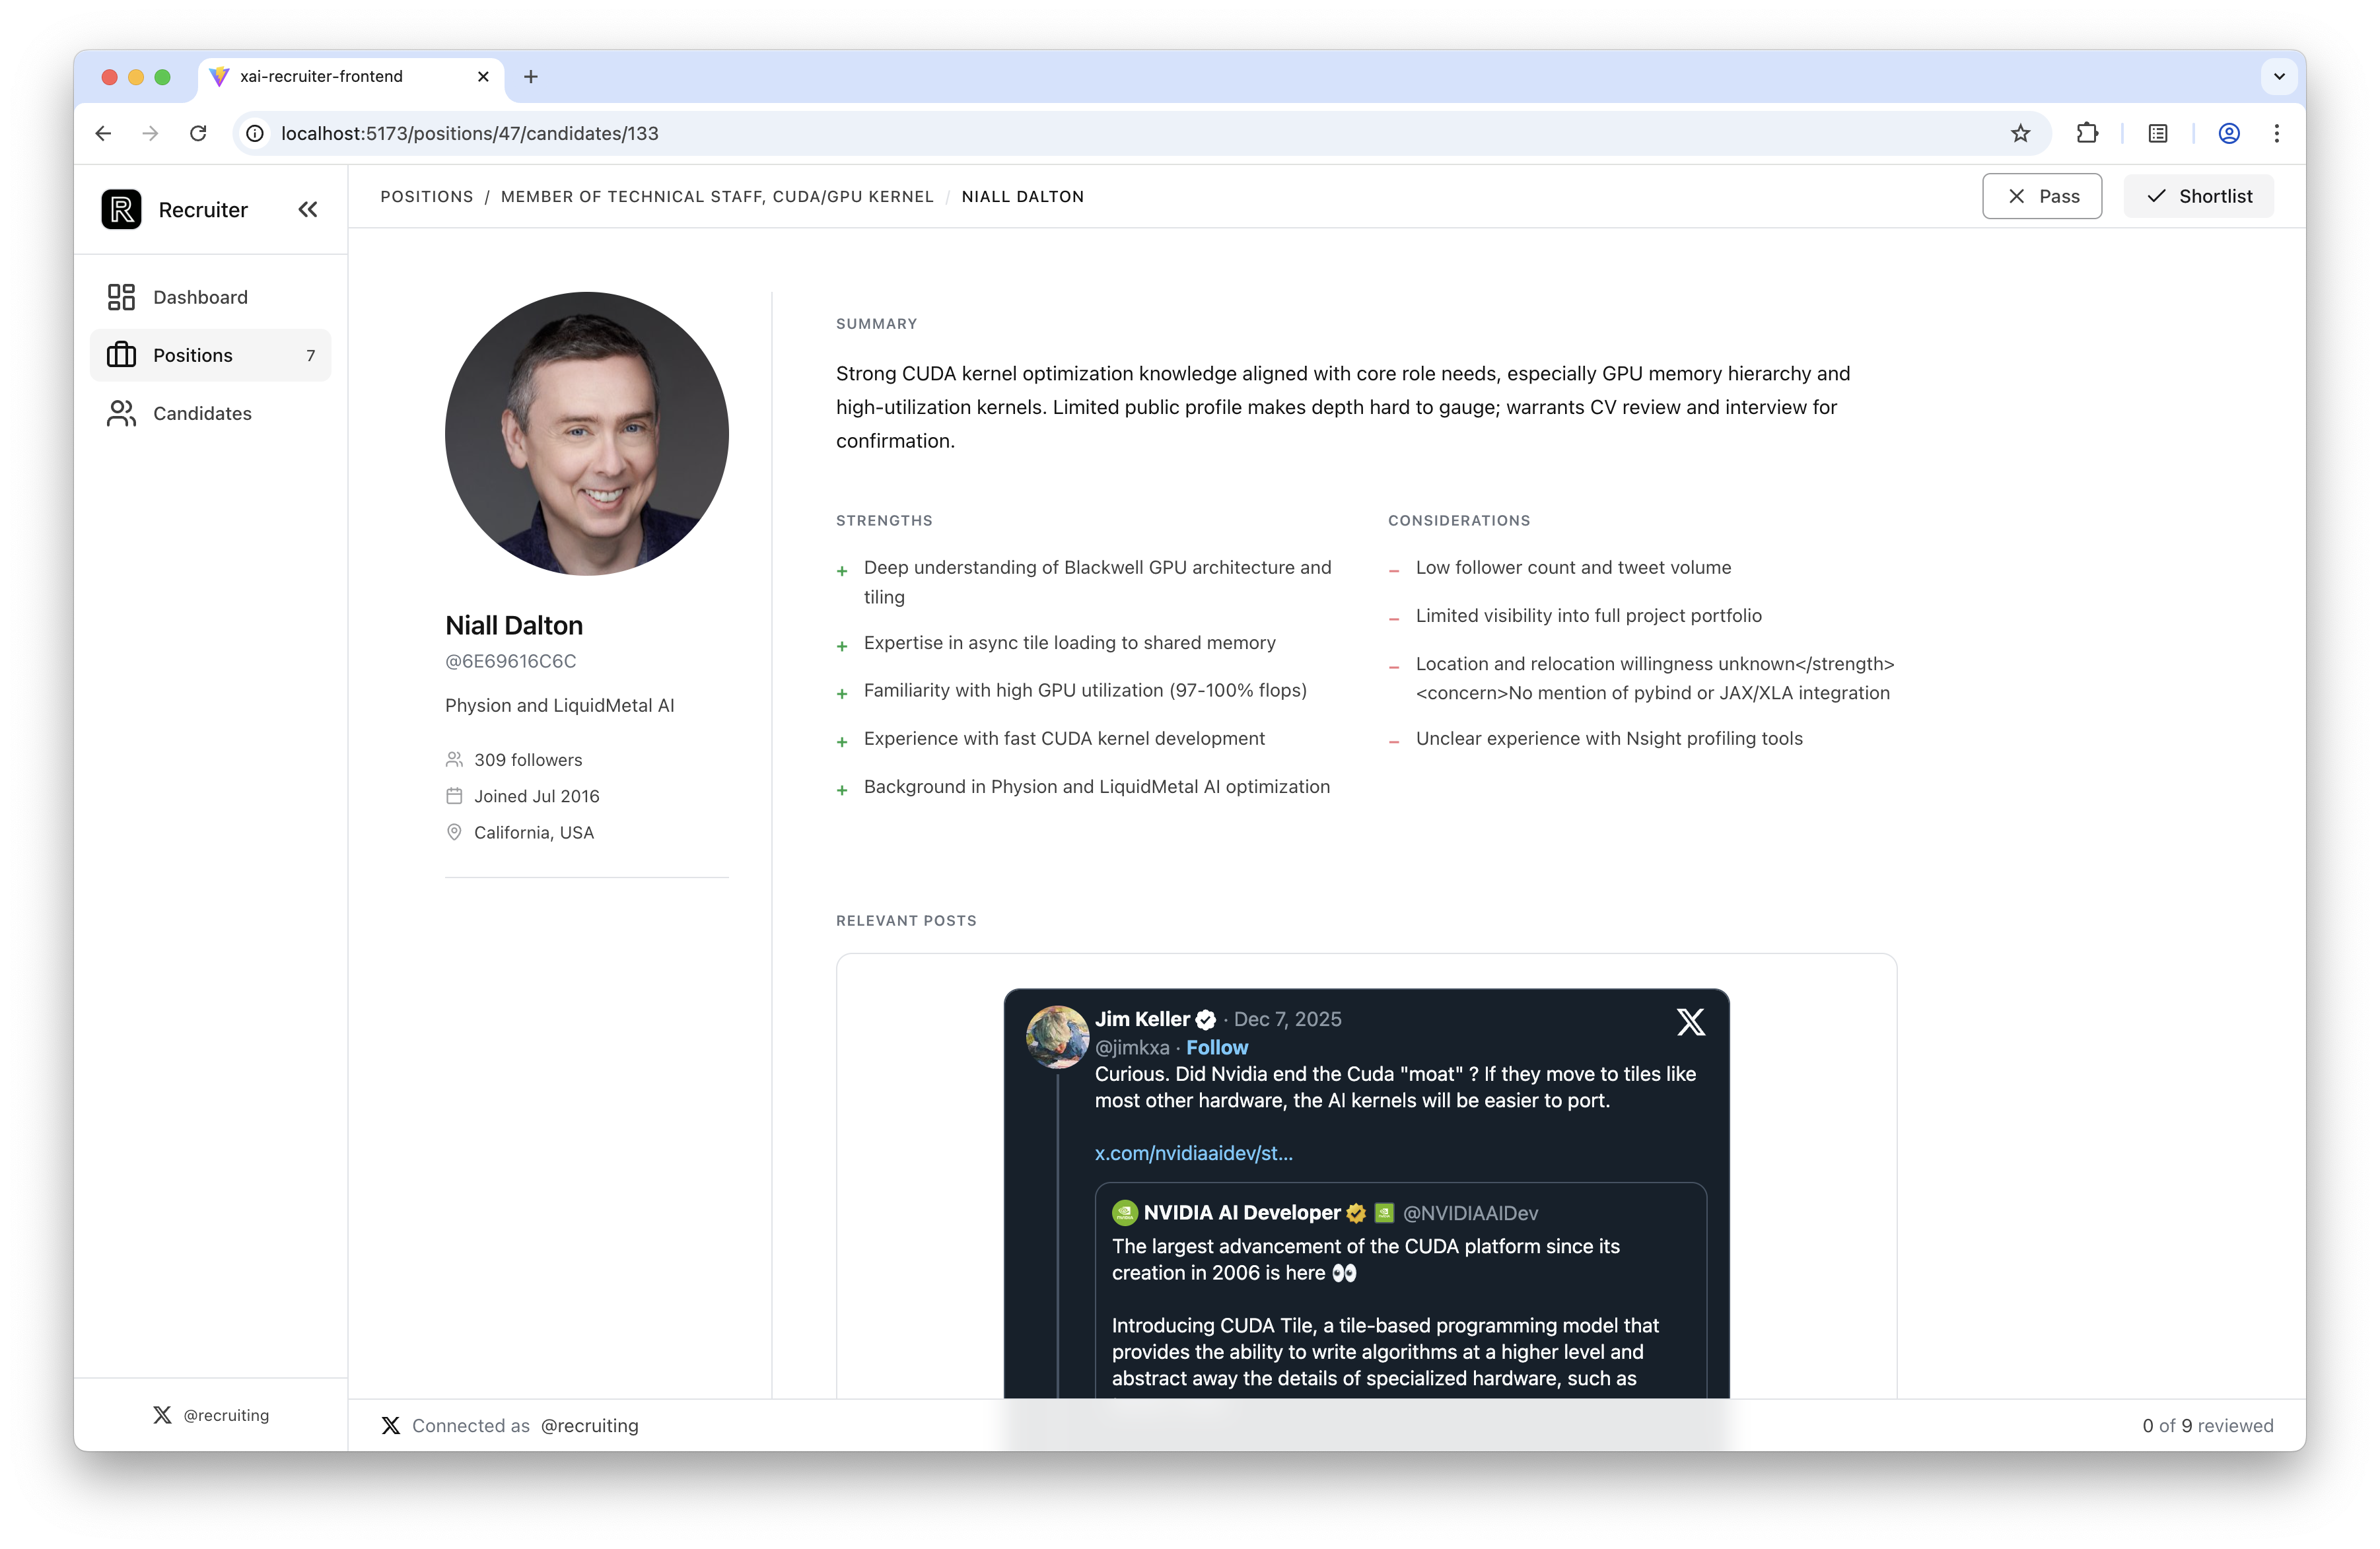Image resolution: width=2380 pixels, height=1549 pixels.
Task: Click Jim Keller's avatar in tweet
Action: click(1057, 1036)
